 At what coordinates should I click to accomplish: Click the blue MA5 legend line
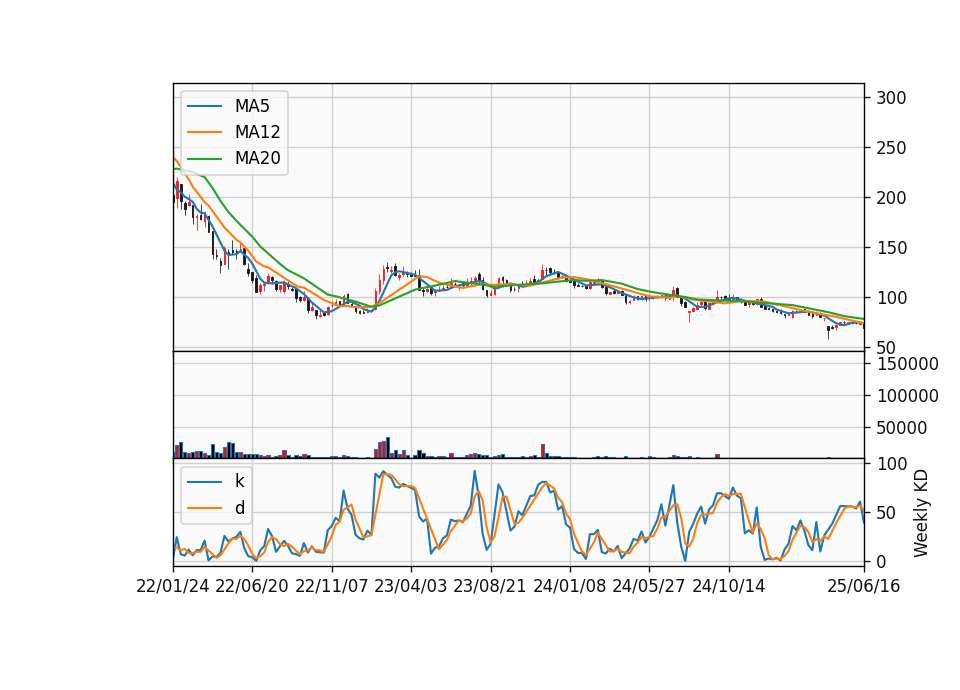204,107
